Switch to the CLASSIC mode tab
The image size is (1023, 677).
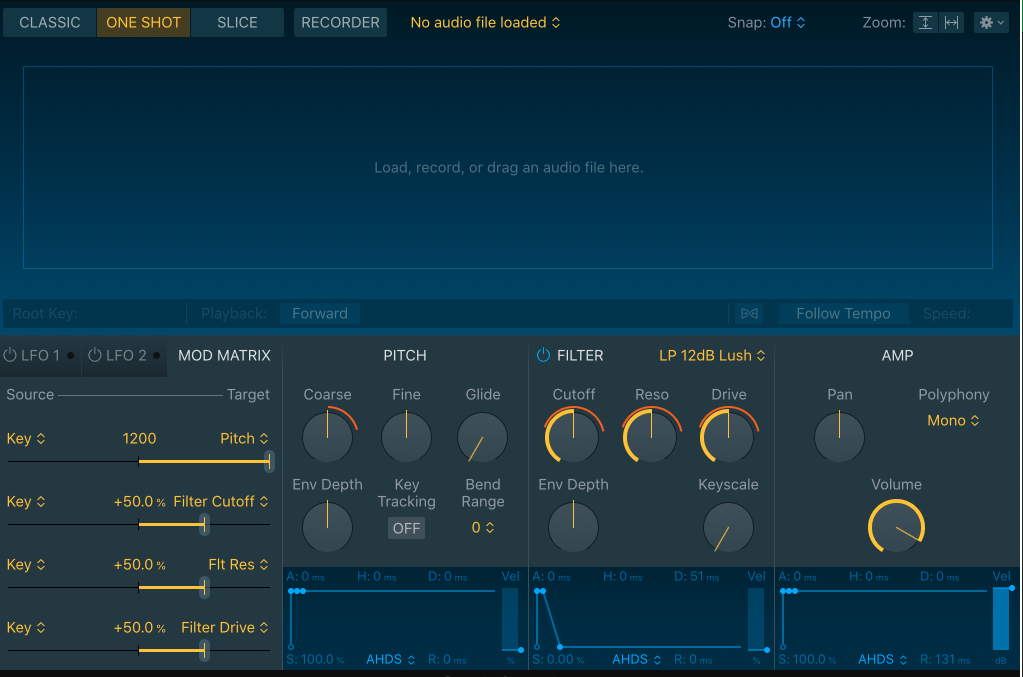point(50,23)
